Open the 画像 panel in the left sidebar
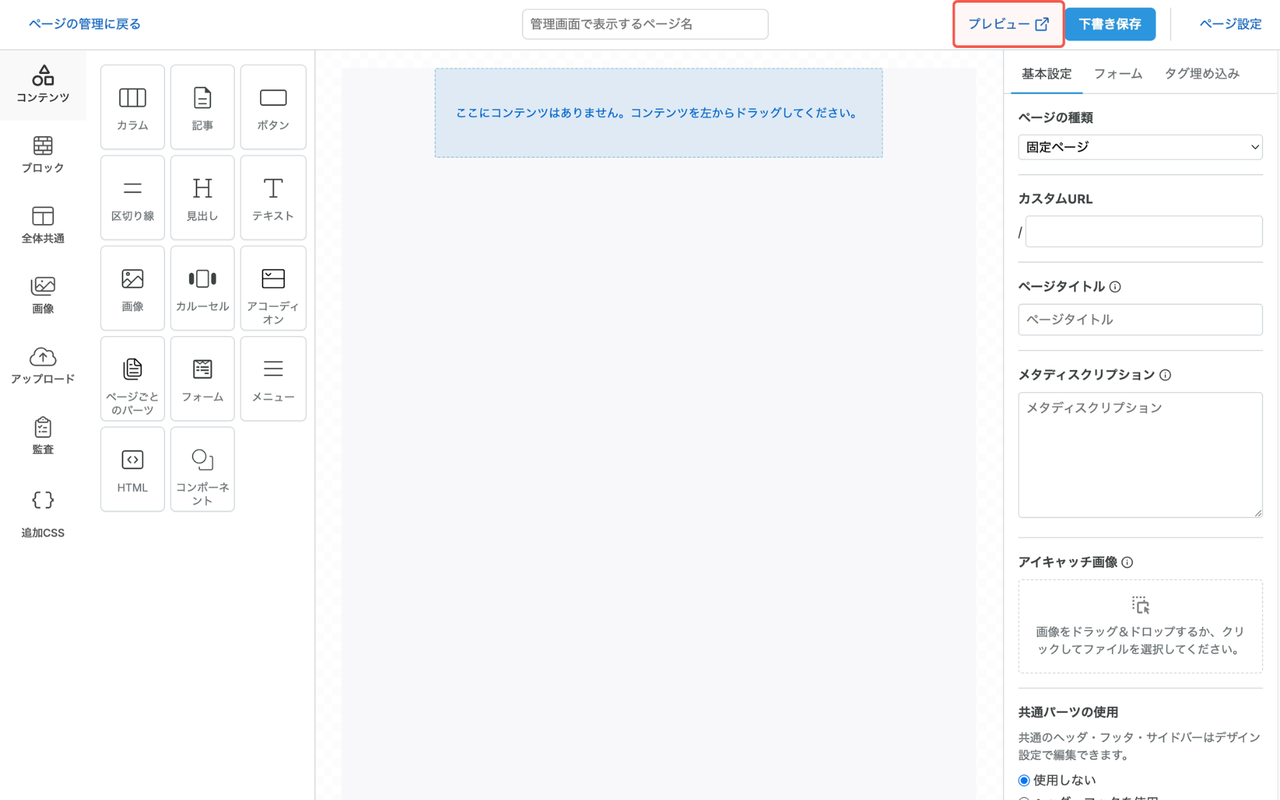 pyautogui.click(x=42, y=293)
